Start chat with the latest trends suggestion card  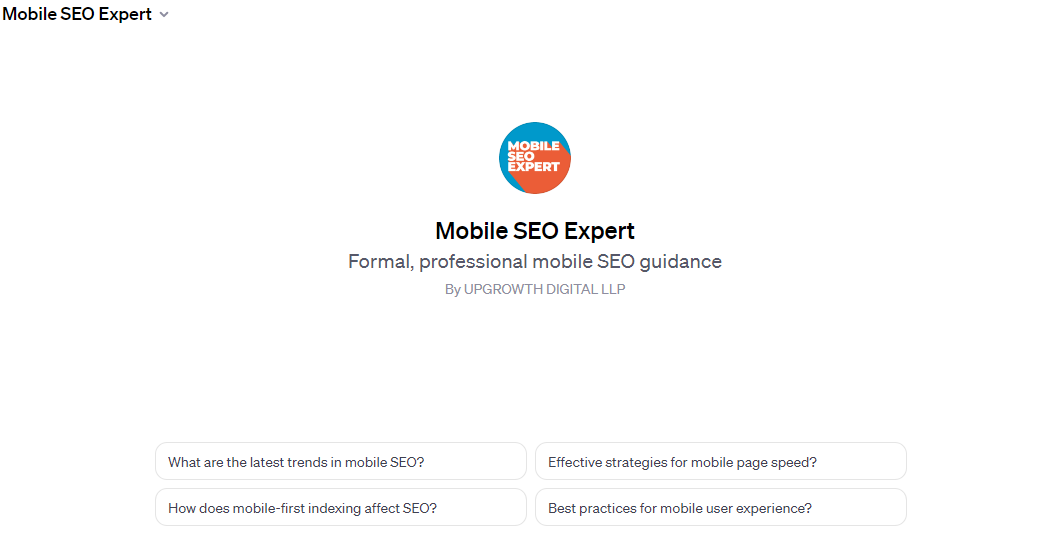click(341, 461)
